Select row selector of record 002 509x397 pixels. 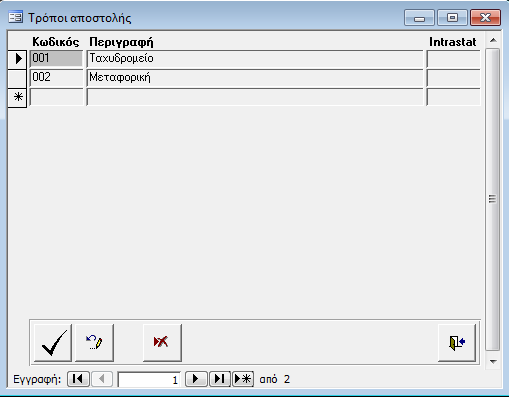(17, 78)
